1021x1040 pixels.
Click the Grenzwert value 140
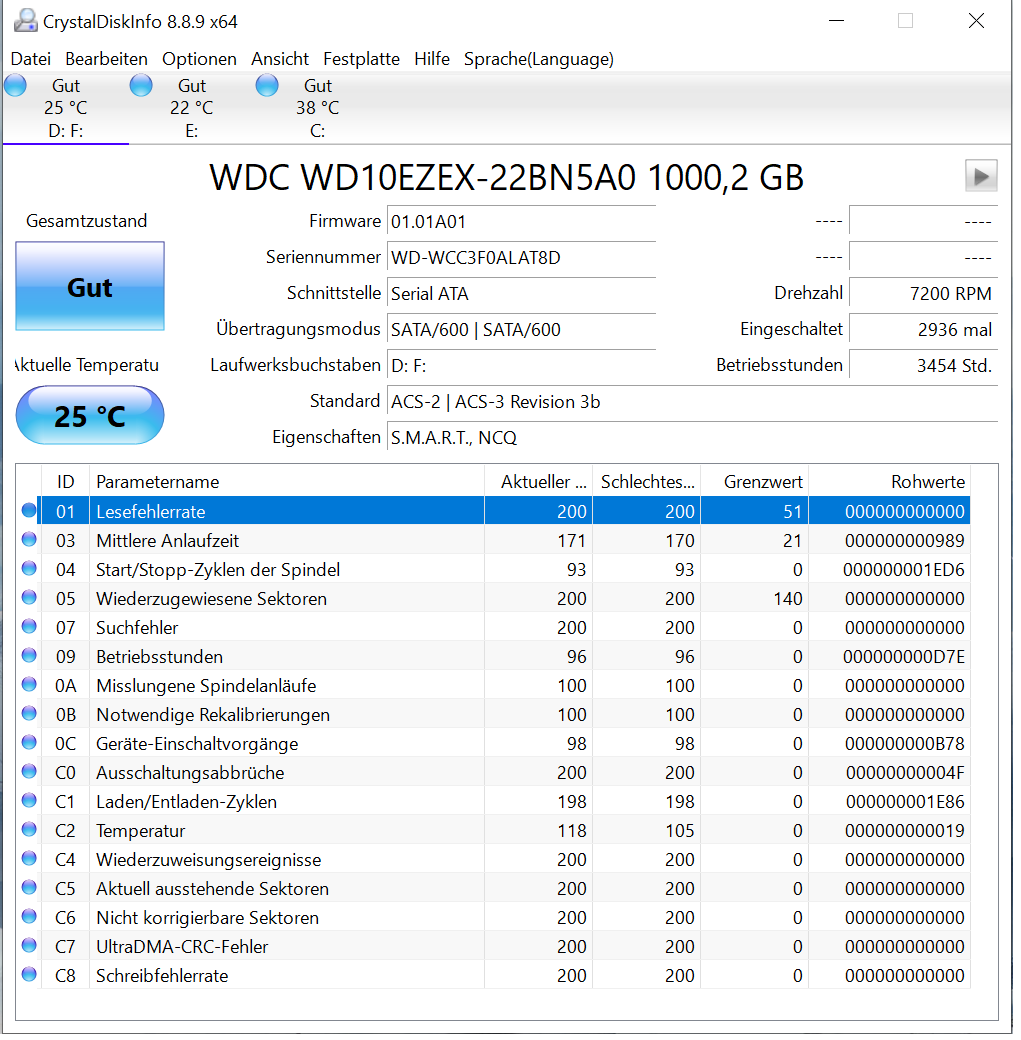(788, 599)
